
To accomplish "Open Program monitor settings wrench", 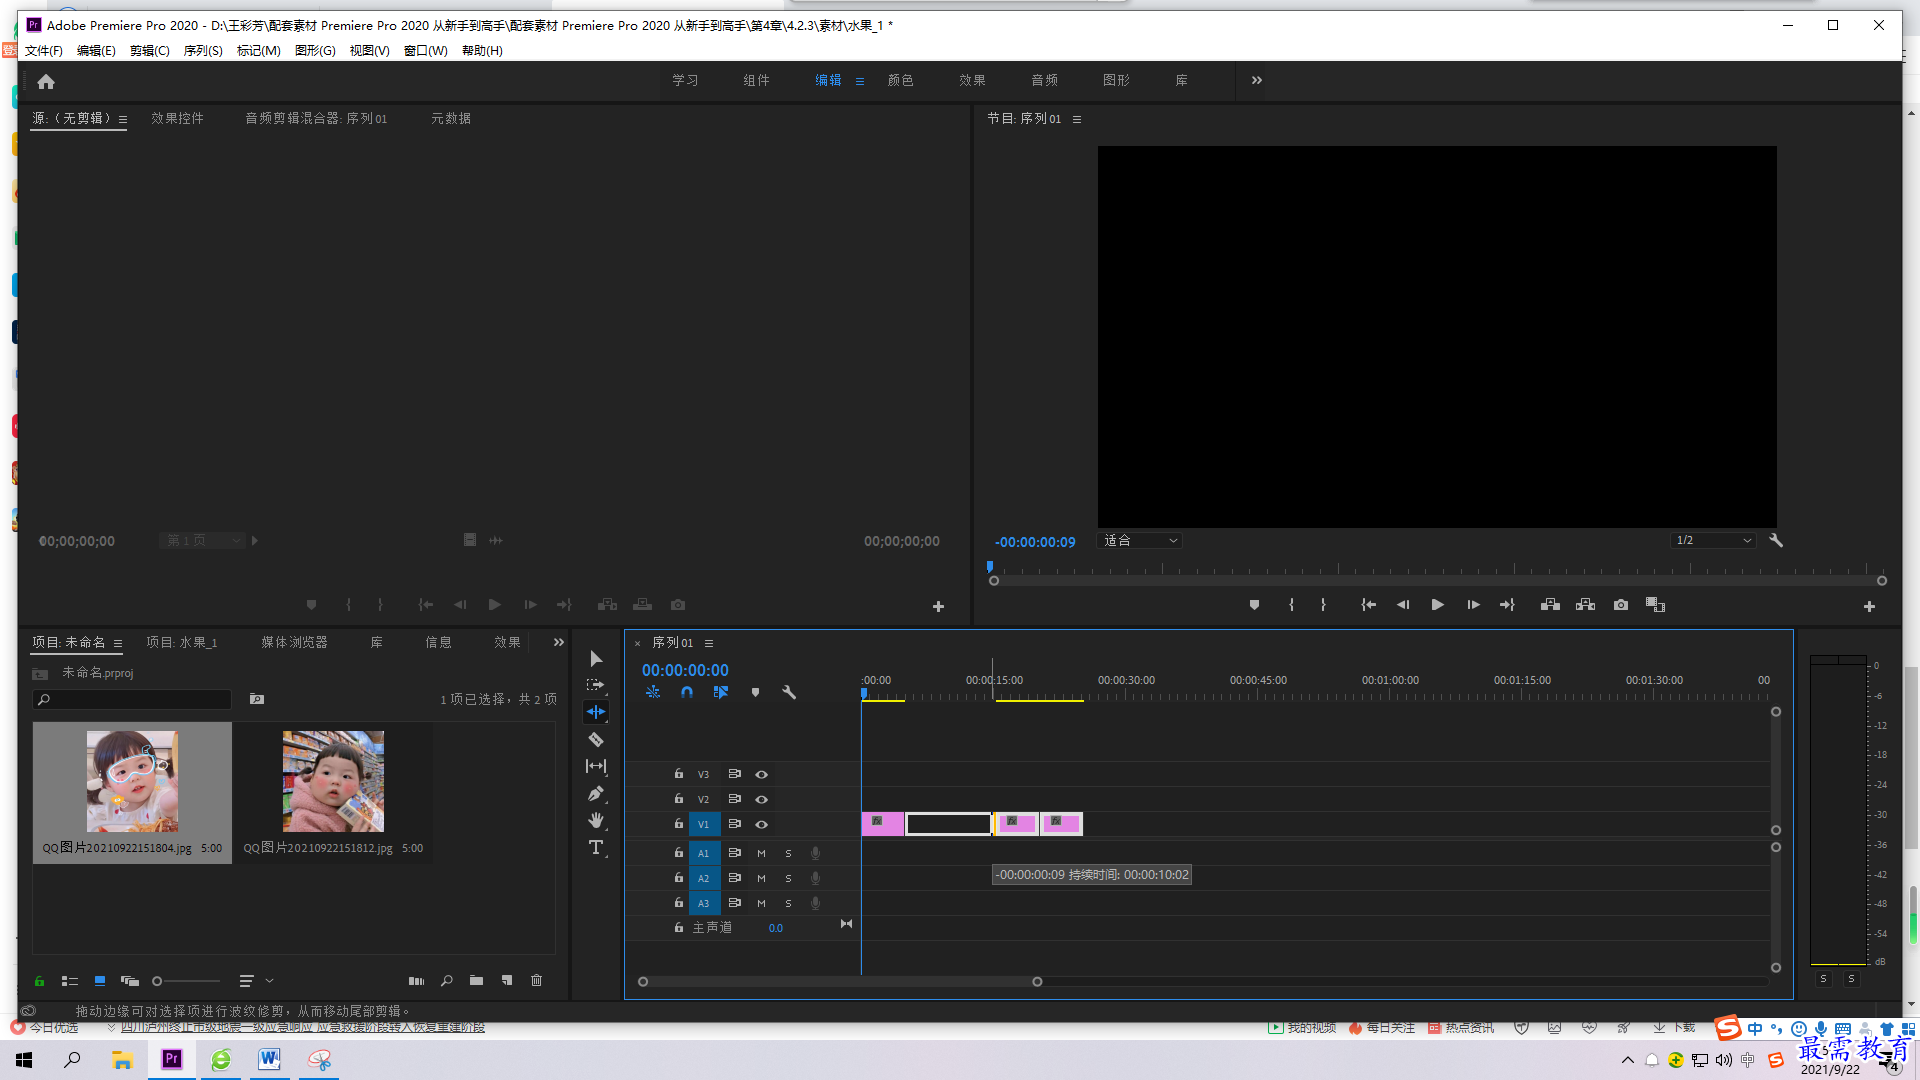I will [1776, 540].
